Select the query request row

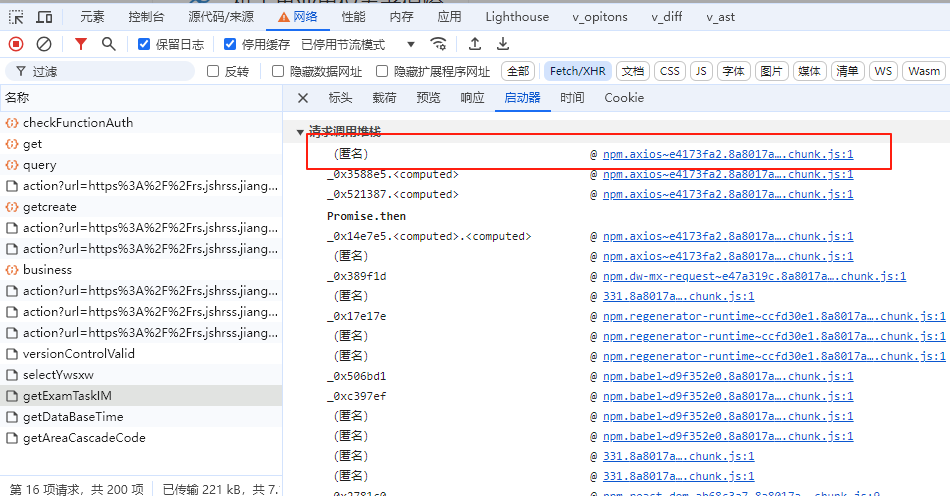pos(141,165)
